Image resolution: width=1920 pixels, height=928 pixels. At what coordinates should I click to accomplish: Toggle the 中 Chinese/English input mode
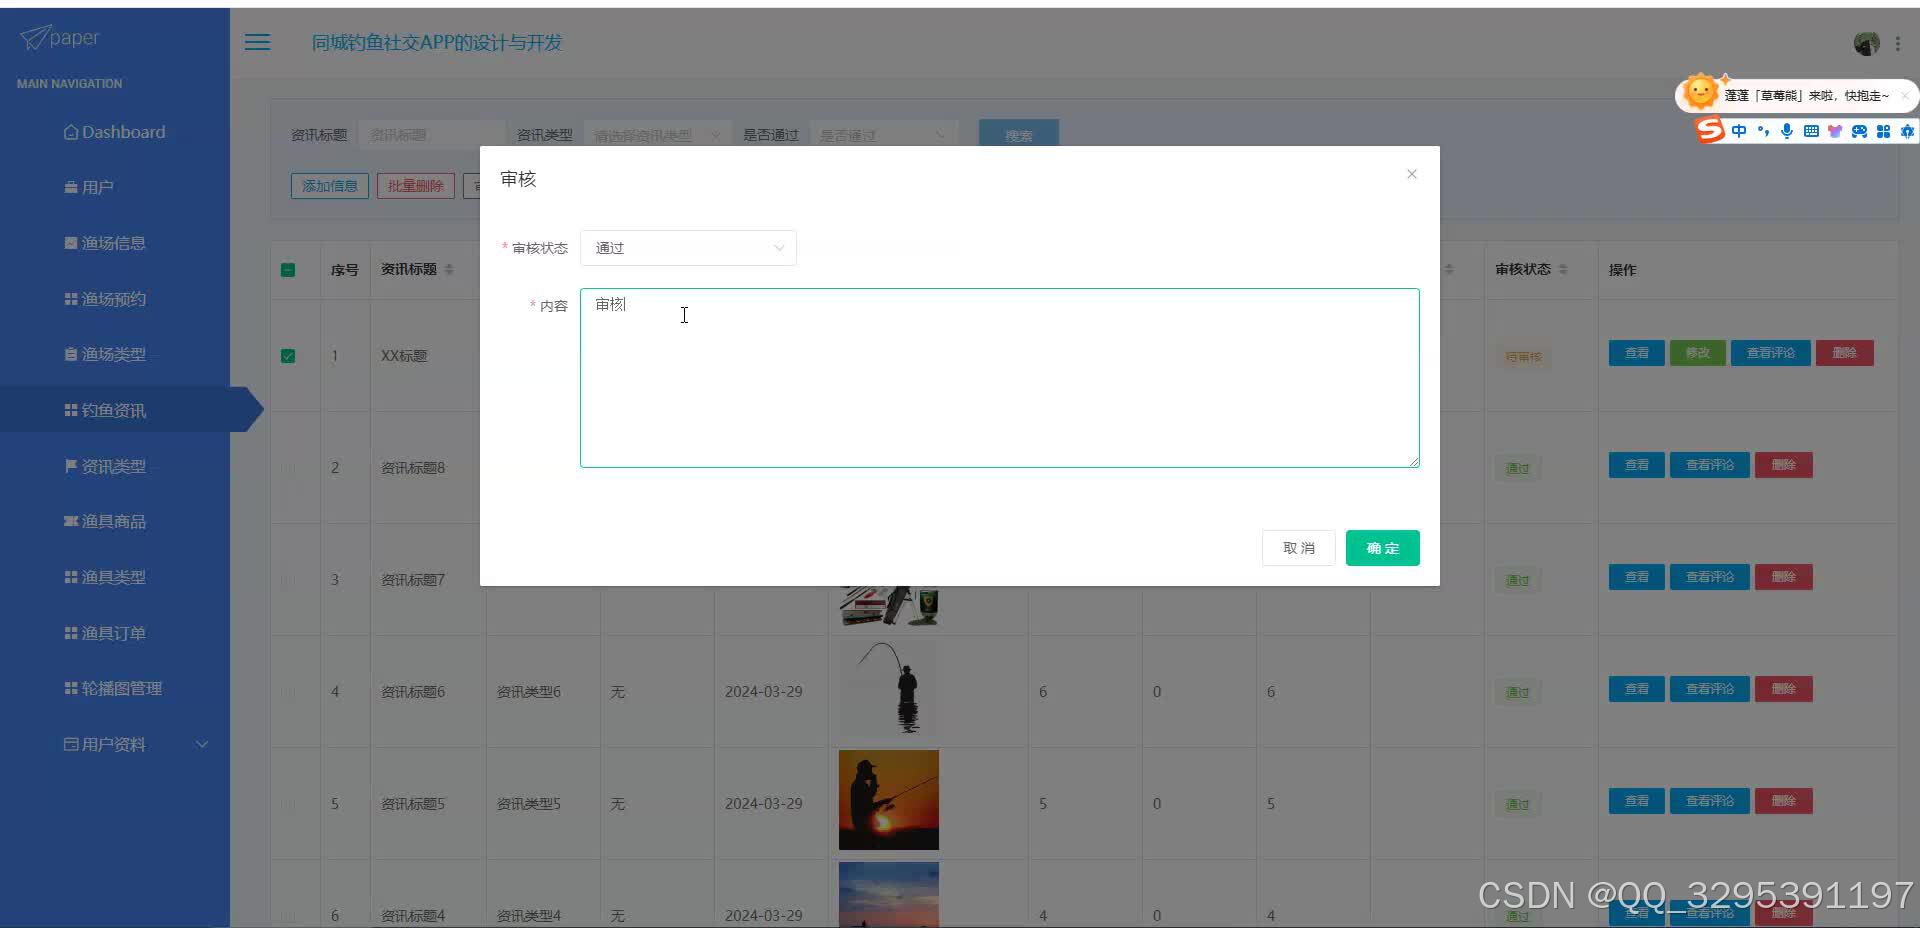(x=1739, y=131)
